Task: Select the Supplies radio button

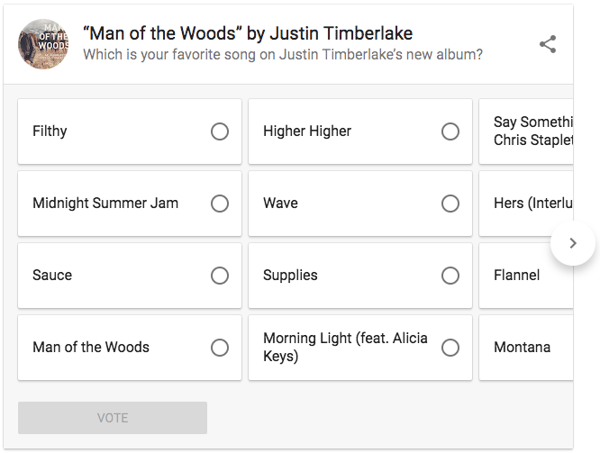Action: tap(450, 275)
